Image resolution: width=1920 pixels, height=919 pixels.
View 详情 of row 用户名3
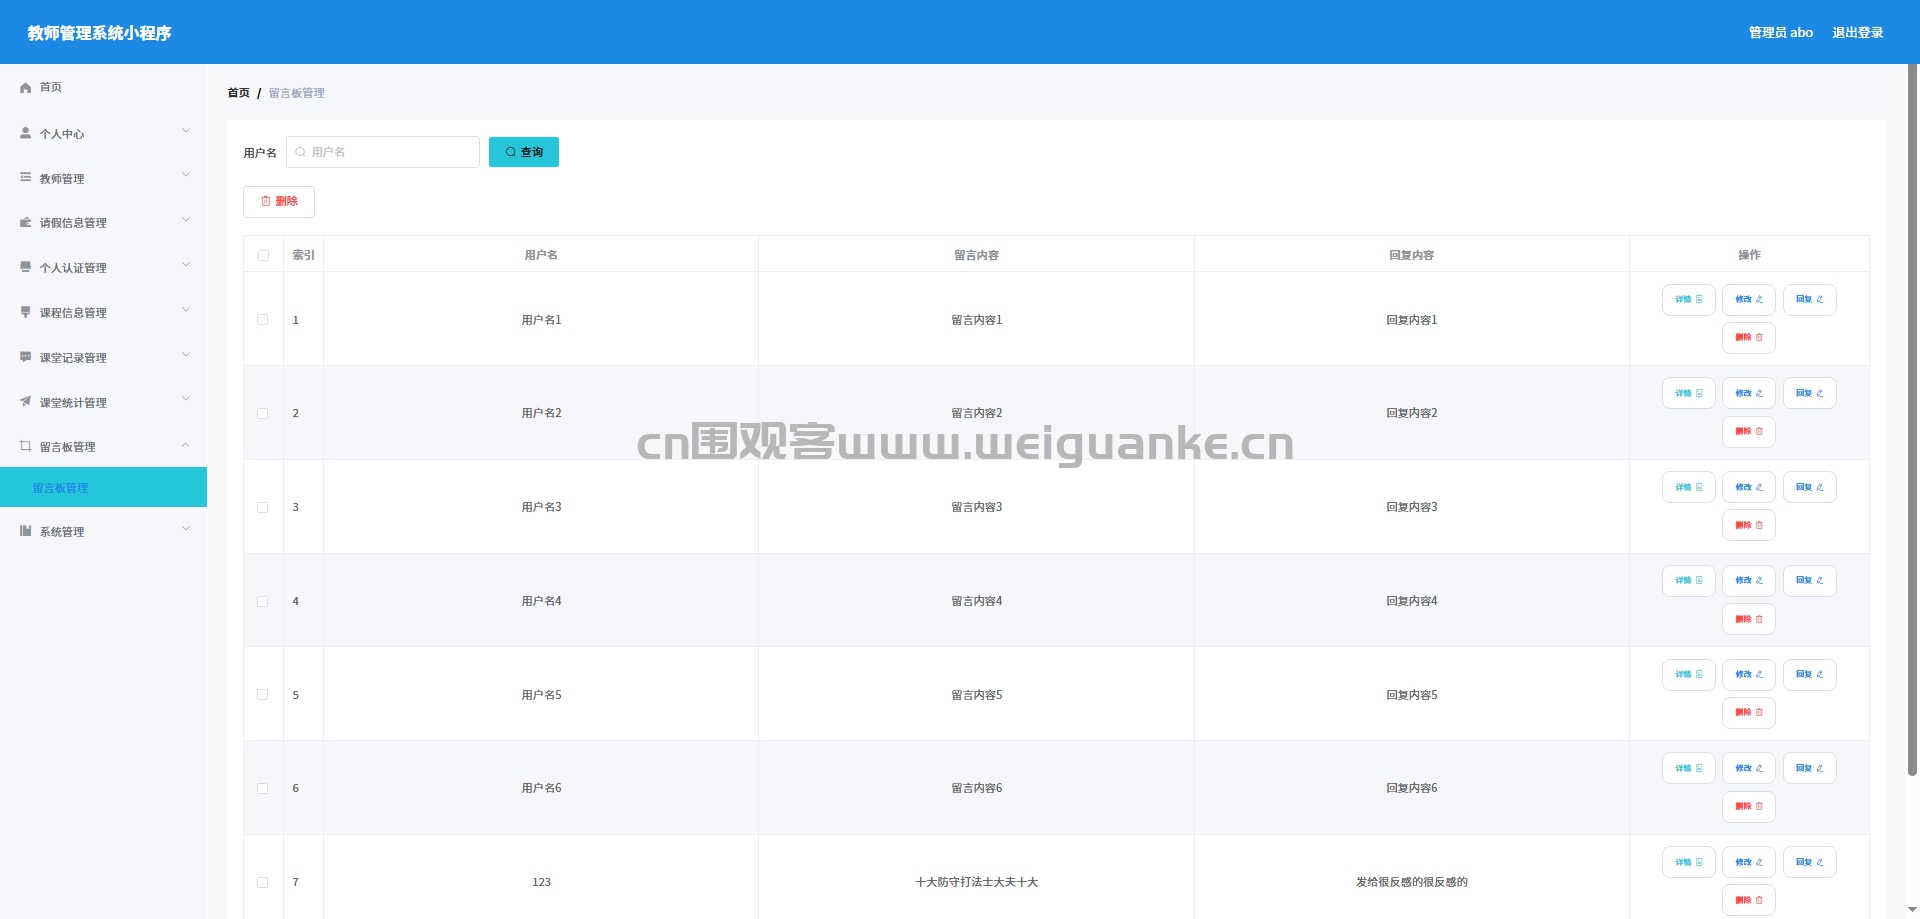[x=1688, y=487]
